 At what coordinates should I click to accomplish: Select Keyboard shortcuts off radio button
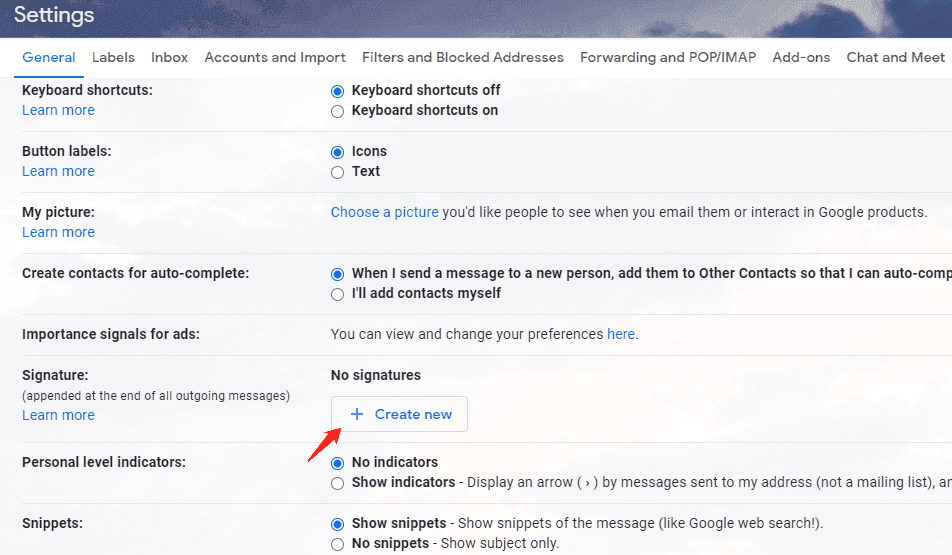pyautogui.click(x=338, y=91)
